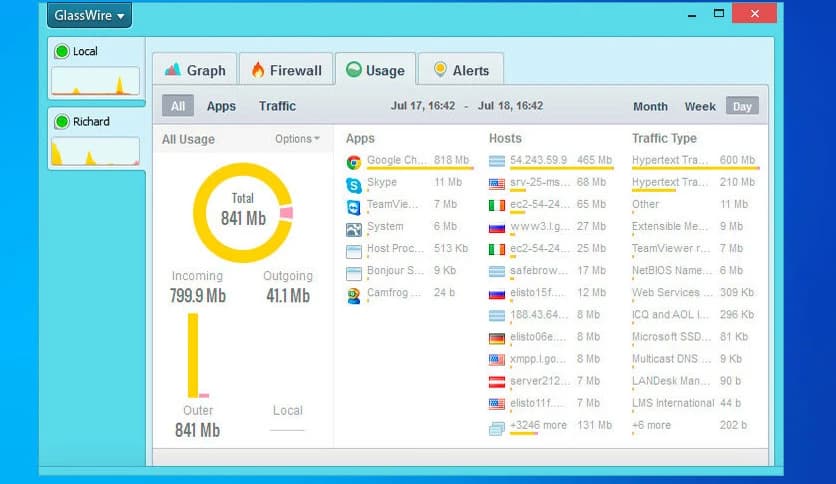Screen dimensions: 836x484
Task: Click the US flag beside xmpp.l.go
Action: coord(496,360)
